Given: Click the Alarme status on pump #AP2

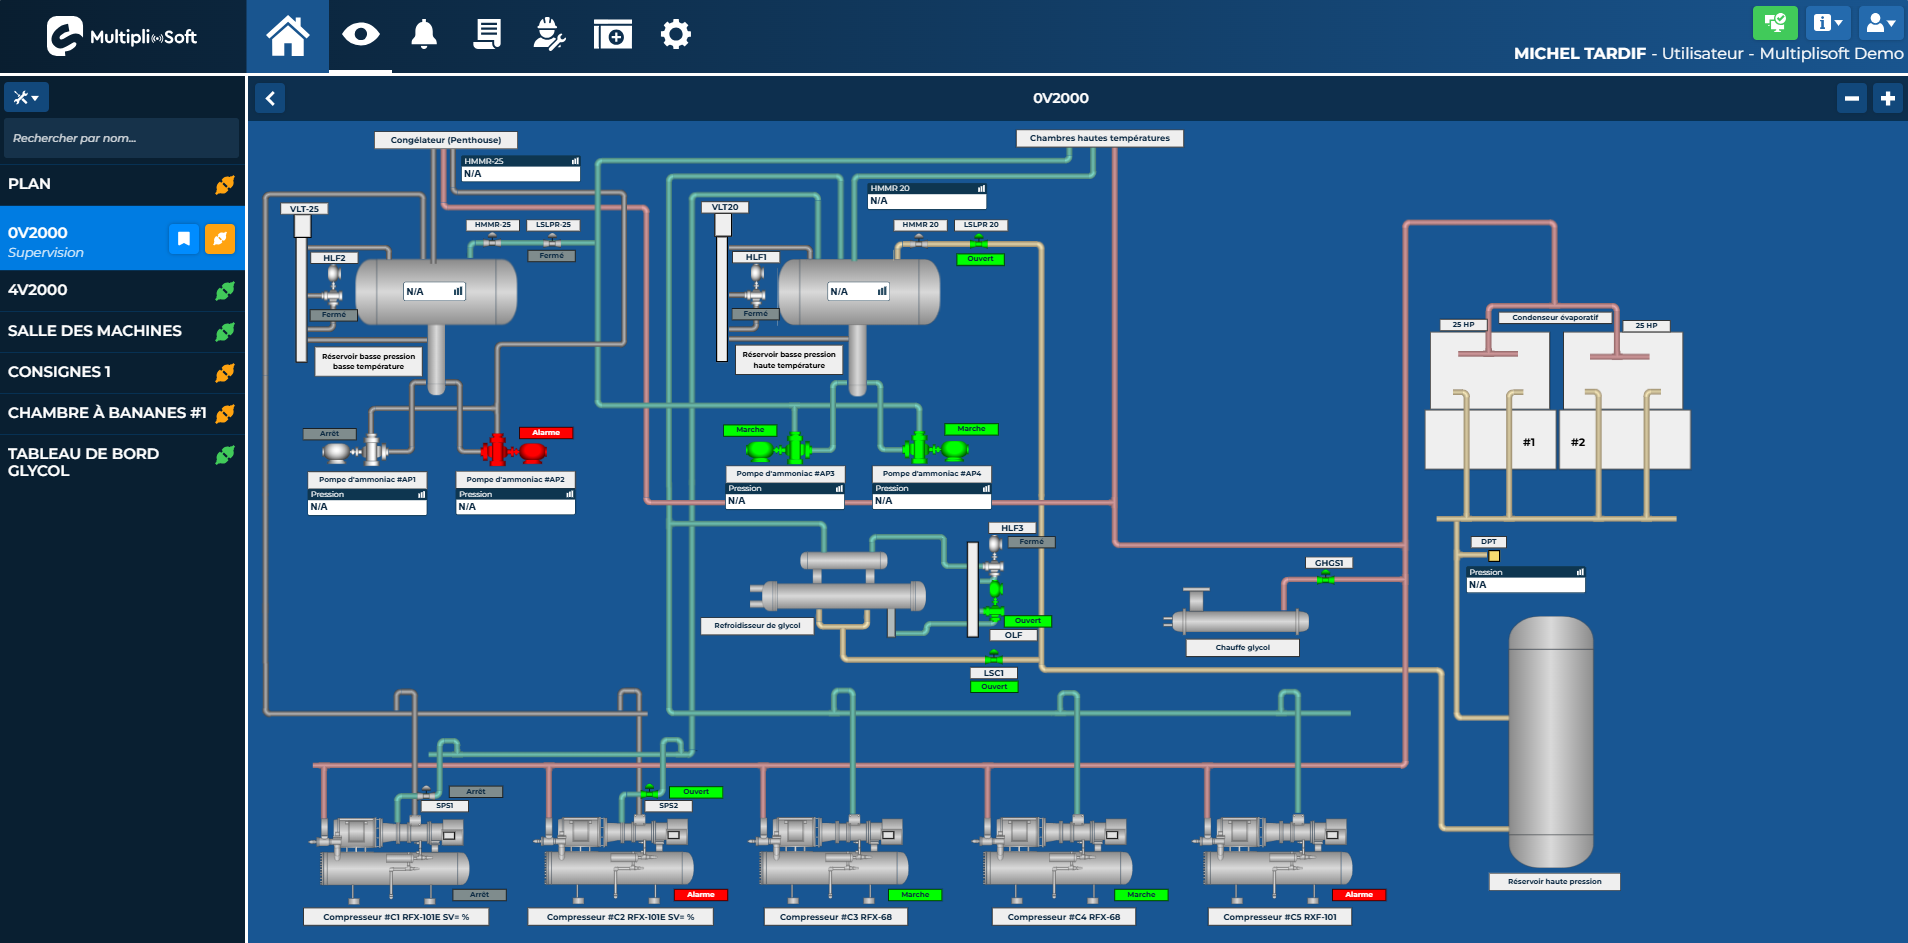Looking at the screenshot, I should tap(546, 433).
